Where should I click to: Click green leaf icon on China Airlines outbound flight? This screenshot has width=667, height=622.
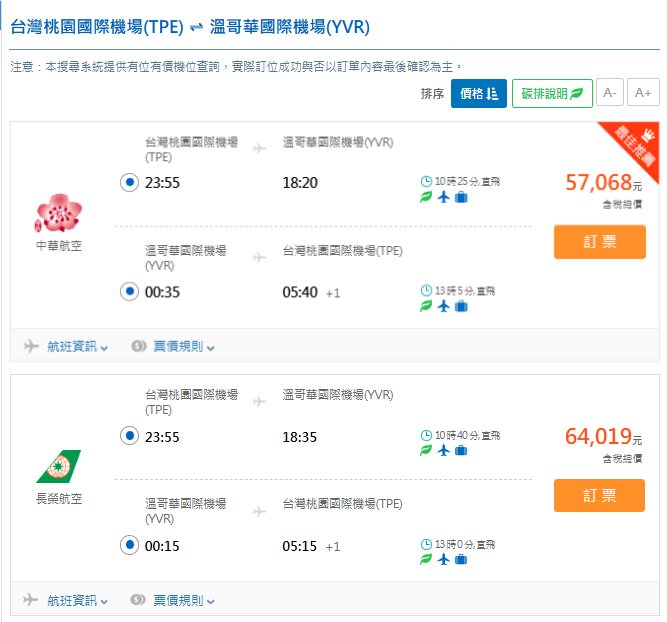pos(426,198)
